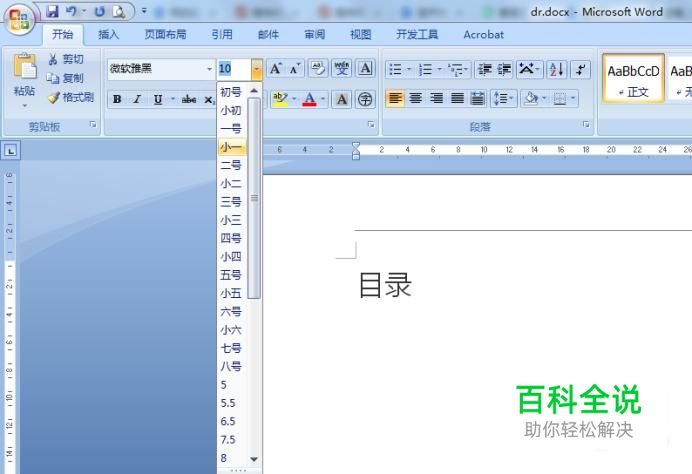Activate the 格式刷 format painter
This screenshot has width=692, height=474.
pos(71,98)
